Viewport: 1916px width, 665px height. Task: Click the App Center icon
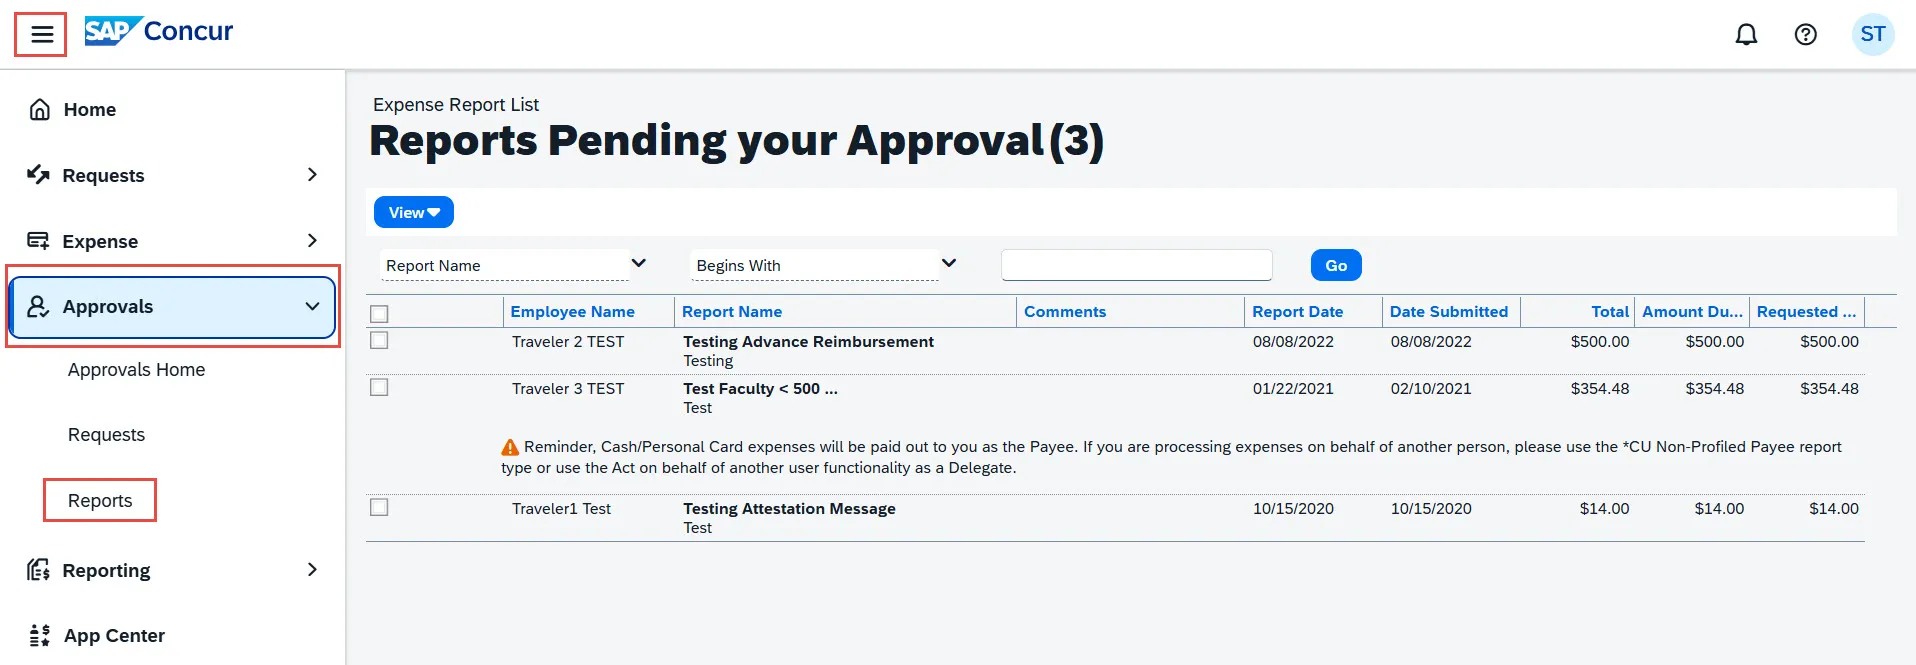point(39,635)
